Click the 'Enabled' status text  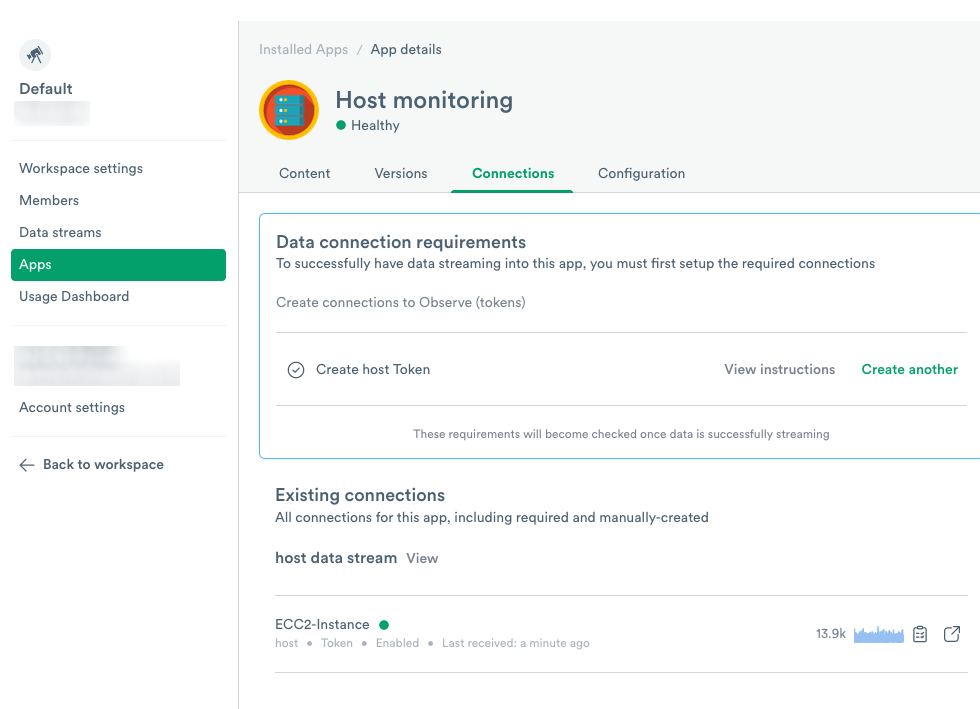click(398, 643)
